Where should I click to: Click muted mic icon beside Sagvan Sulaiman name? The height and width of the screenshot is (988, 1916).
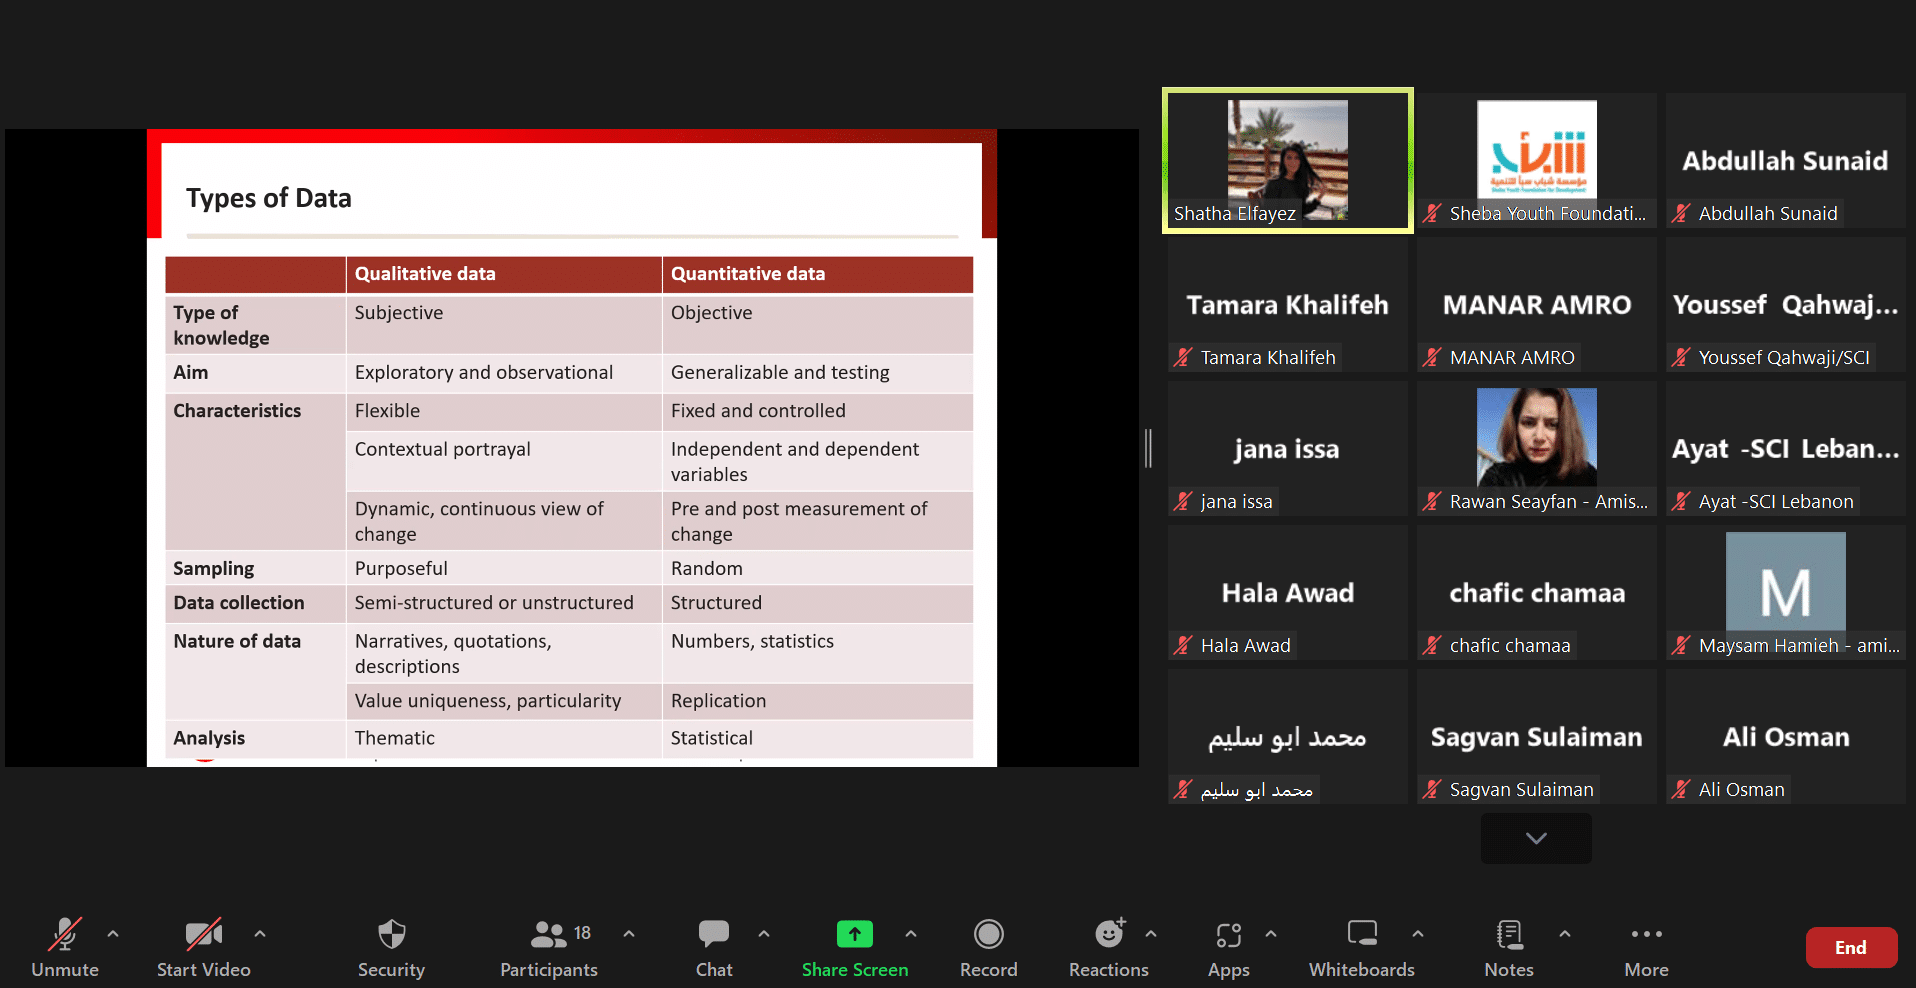tap(1432, 790)
